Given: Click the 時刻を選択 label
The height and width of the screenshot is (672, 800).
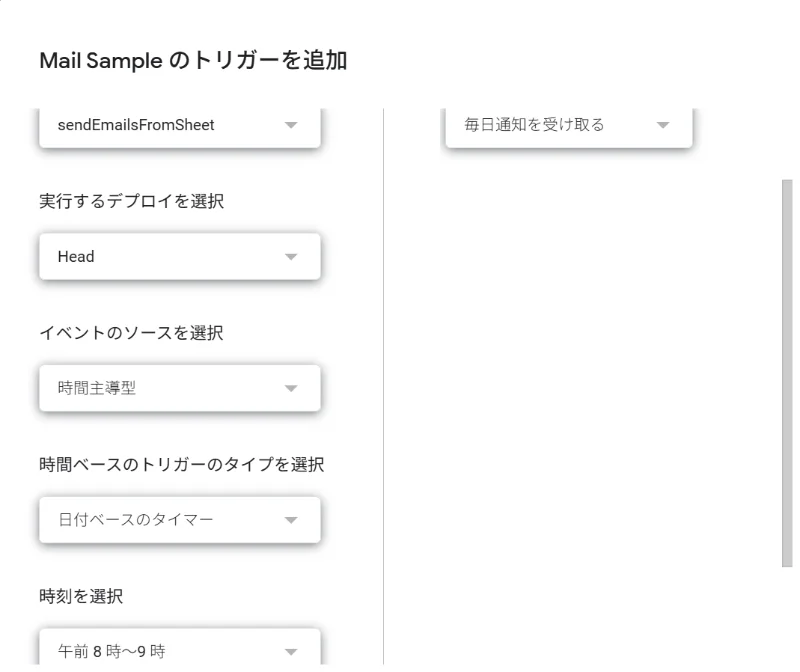Looking at the screenshot, I should pos(81,596).
